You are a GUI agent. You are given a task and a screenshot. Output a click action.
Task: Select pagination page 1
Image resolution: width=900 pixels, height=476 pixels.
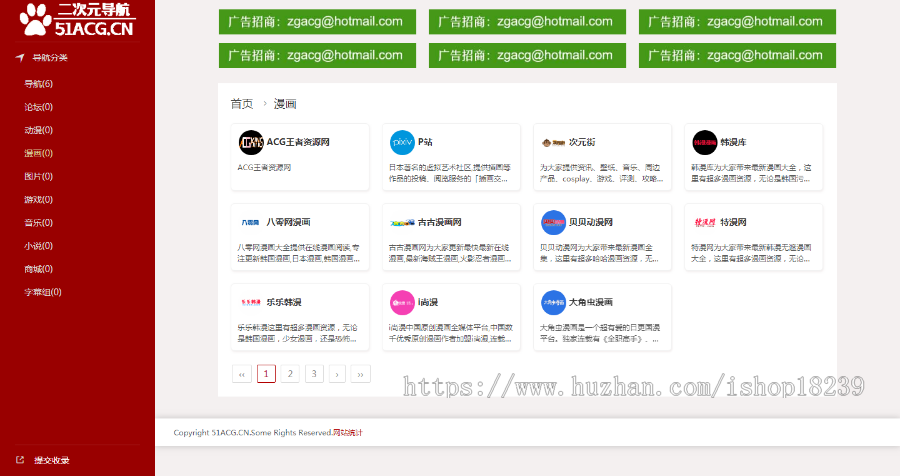(x=266, y=374)
